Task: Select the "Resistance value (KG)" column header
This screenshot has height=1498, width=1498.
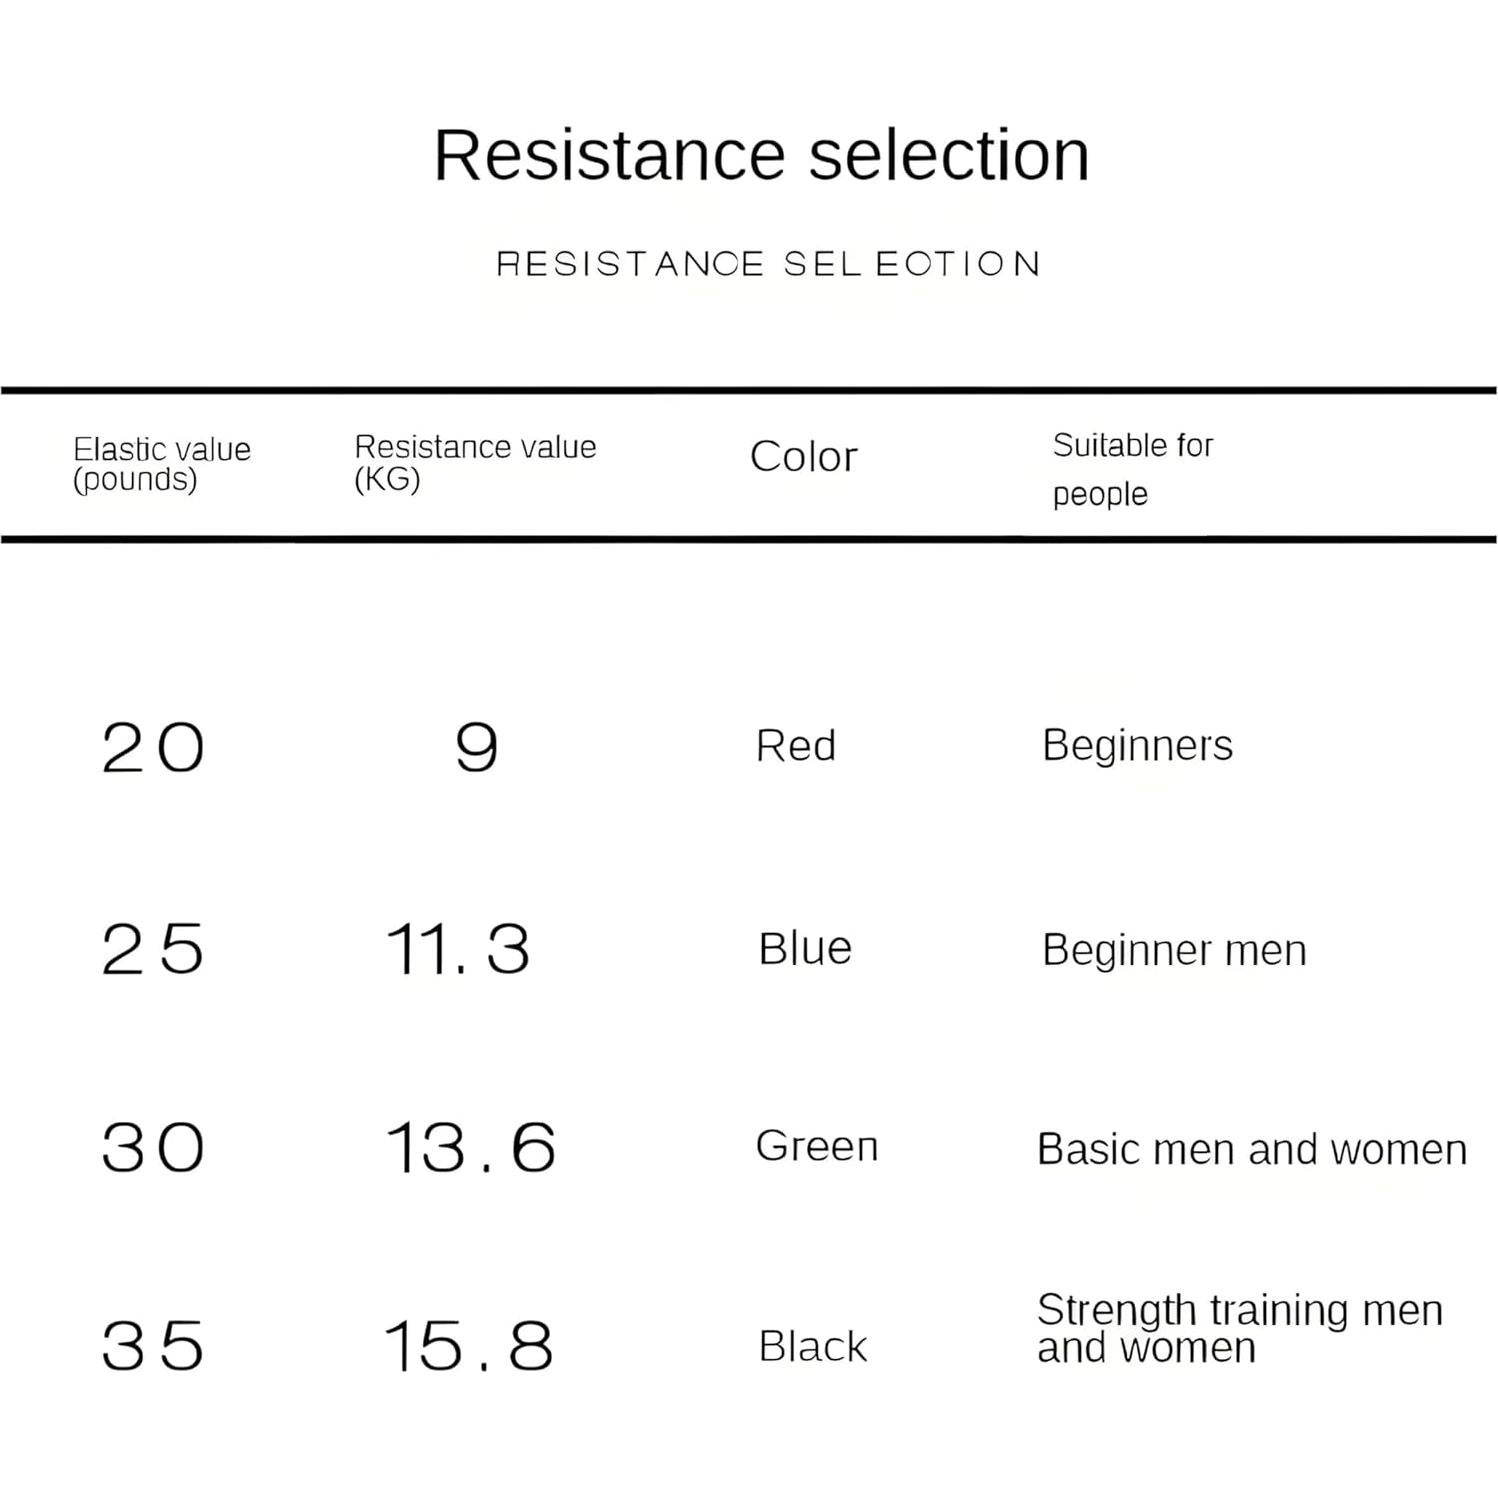Action: coord(475,462)
